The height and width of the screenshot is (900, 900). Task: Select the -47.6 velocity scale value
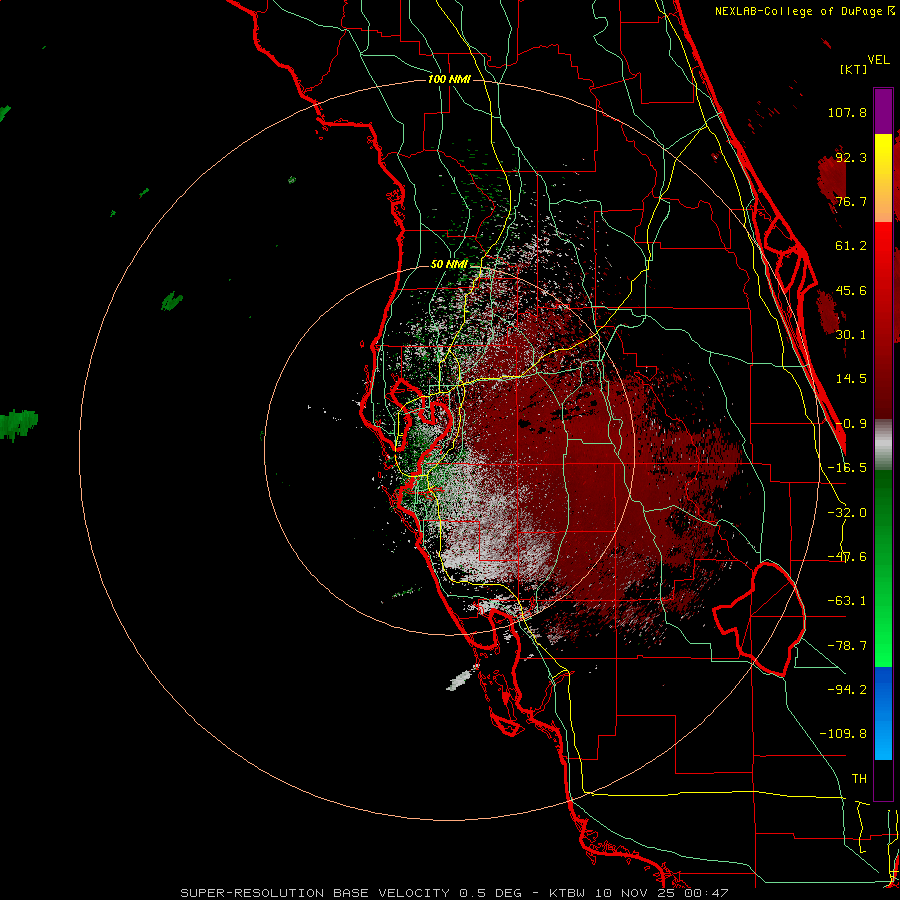pos(847,557)
